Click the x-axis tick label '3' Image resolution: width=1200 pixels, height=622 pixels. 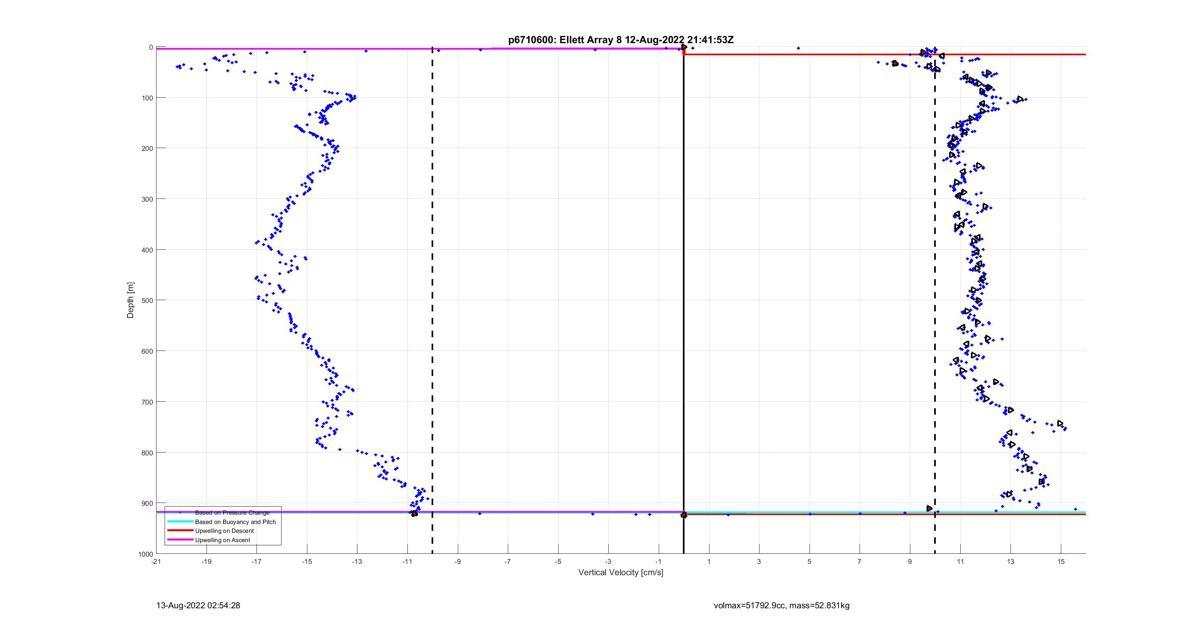[759, 561]
